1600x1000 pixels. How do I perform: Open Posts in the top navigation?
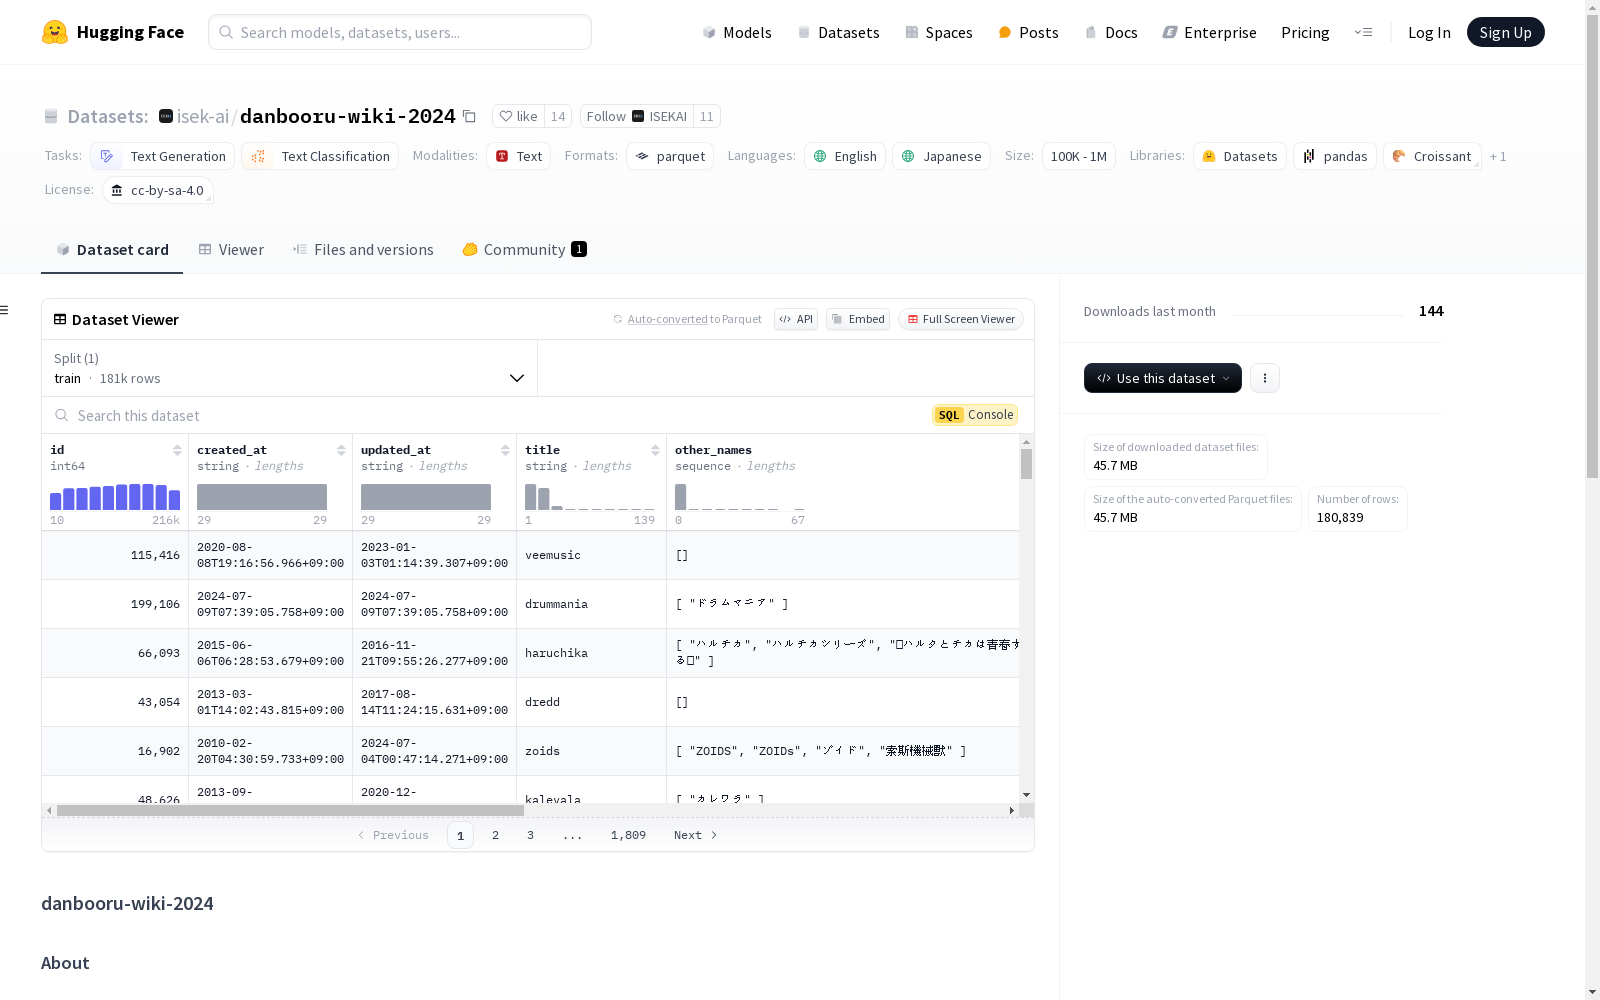[x=1028, y=32]
